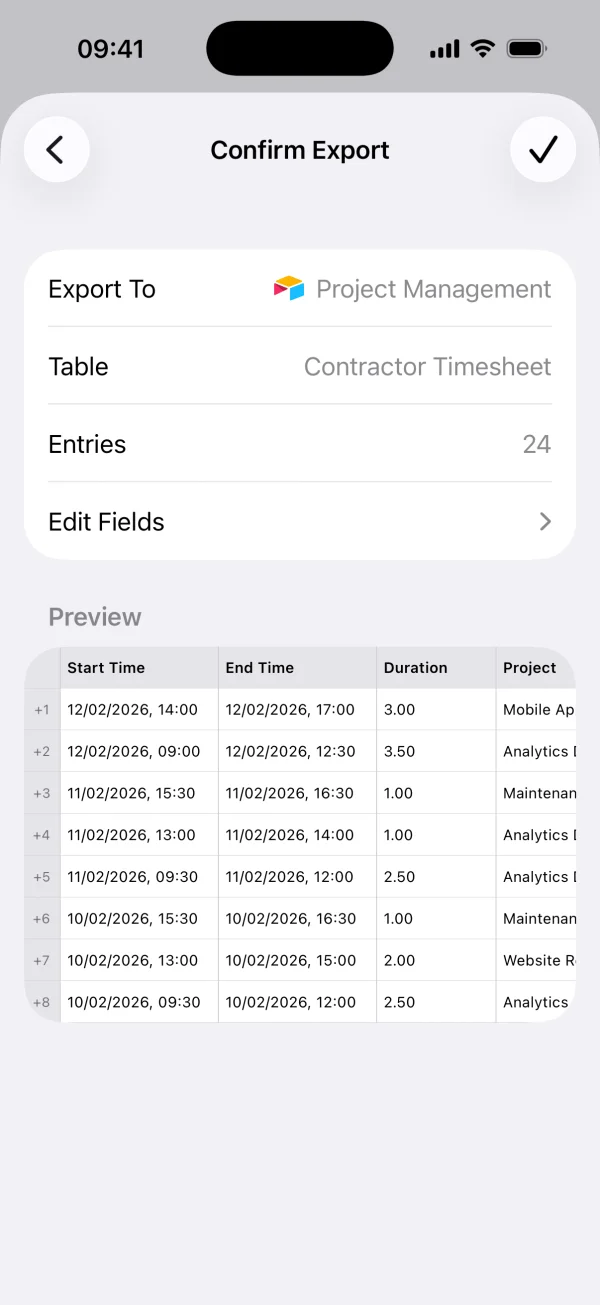The width and height of the screenshot is (600, 1305).
Task: Tap the Preview section label
Action: point(94,617)
